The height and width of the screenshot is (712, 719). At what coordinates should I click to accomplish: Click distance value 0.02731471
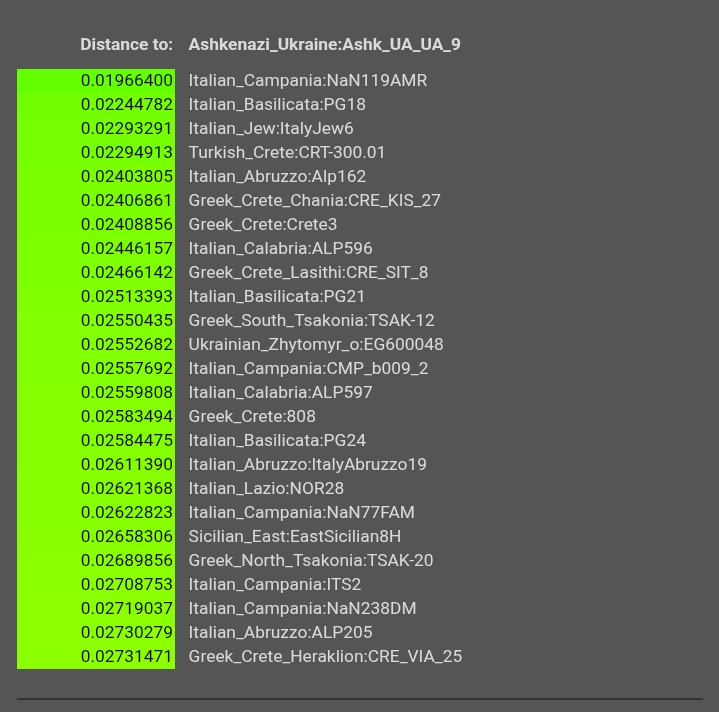pyautogui.click(x=127, y=656)
